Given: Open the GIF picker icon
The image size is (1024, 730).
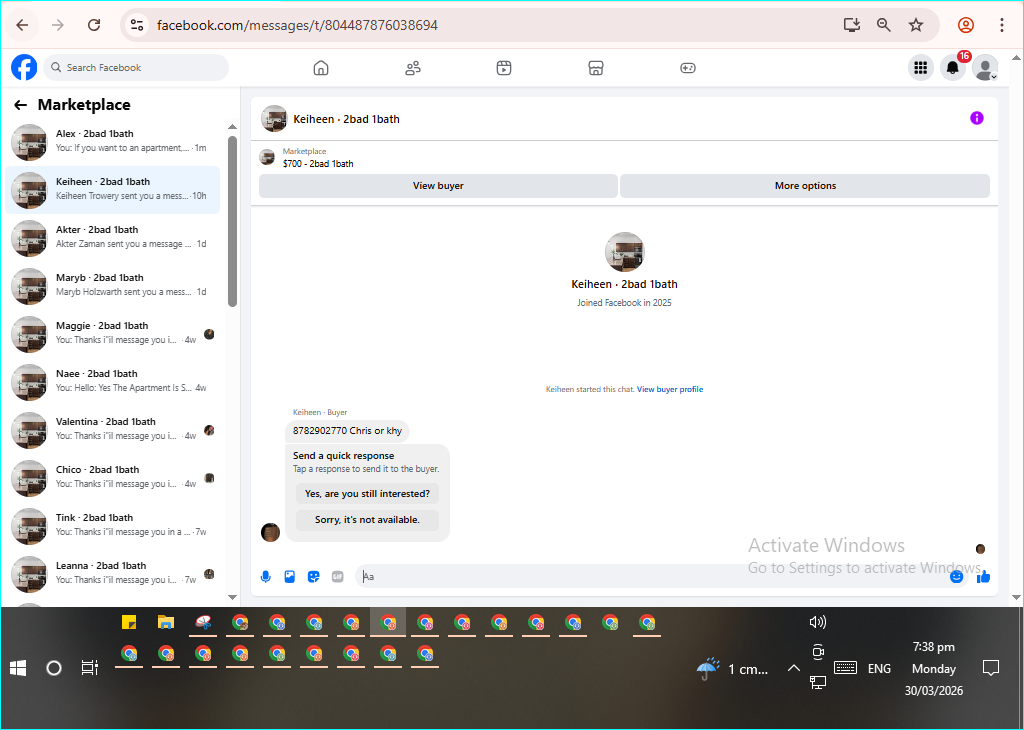Looking at the screenshot, I should point(338,577).
